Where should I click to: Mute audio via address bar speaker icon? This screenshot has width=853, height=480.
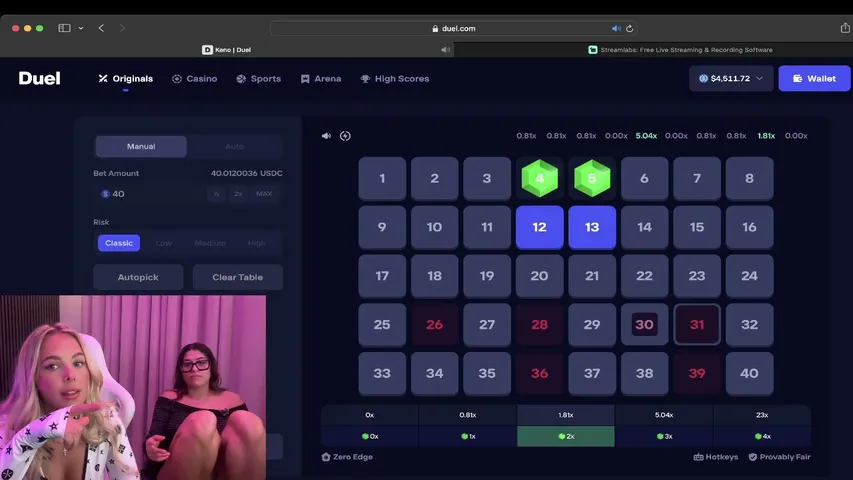[616, 28]
